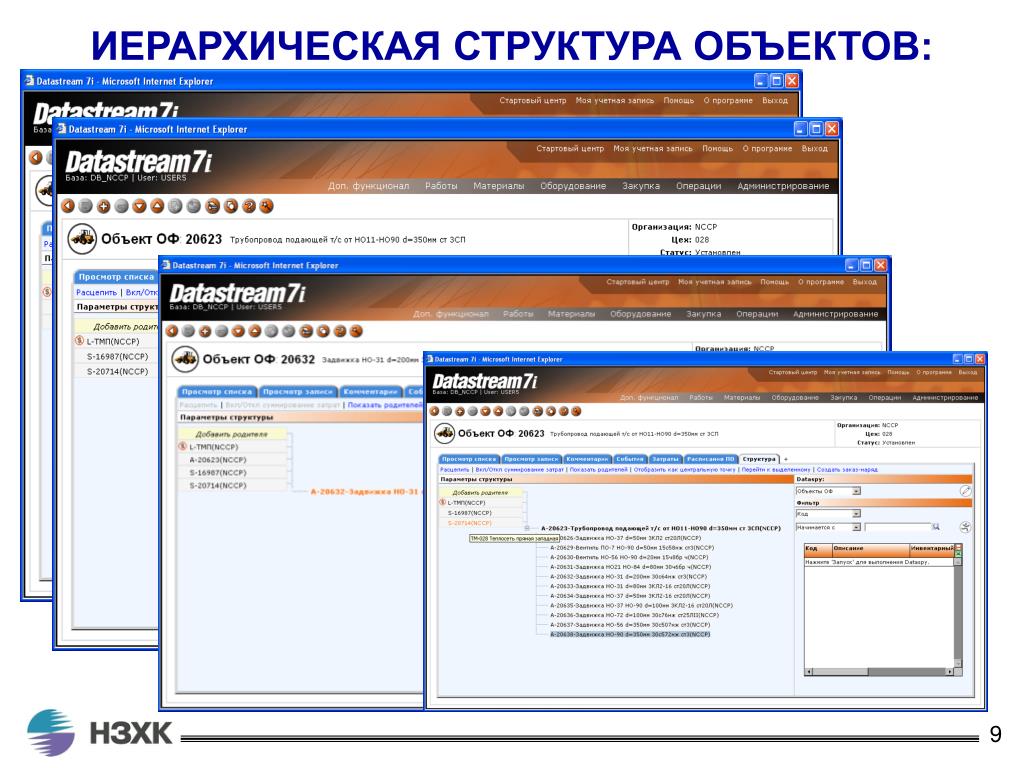The height and width of the screenshot is (768, 1024).
Task: Click back arrow icon in large 20623 window toolbar
Action: [68, 206]
